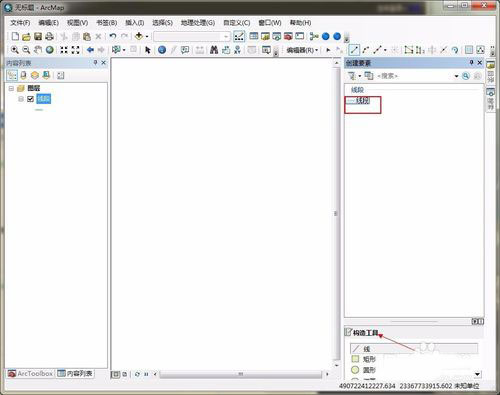Image resolution: width=500 pixels, height=395 pixels.
Task: Open the 编辑器 dropdown menu
Action: (x=302, y=50)
